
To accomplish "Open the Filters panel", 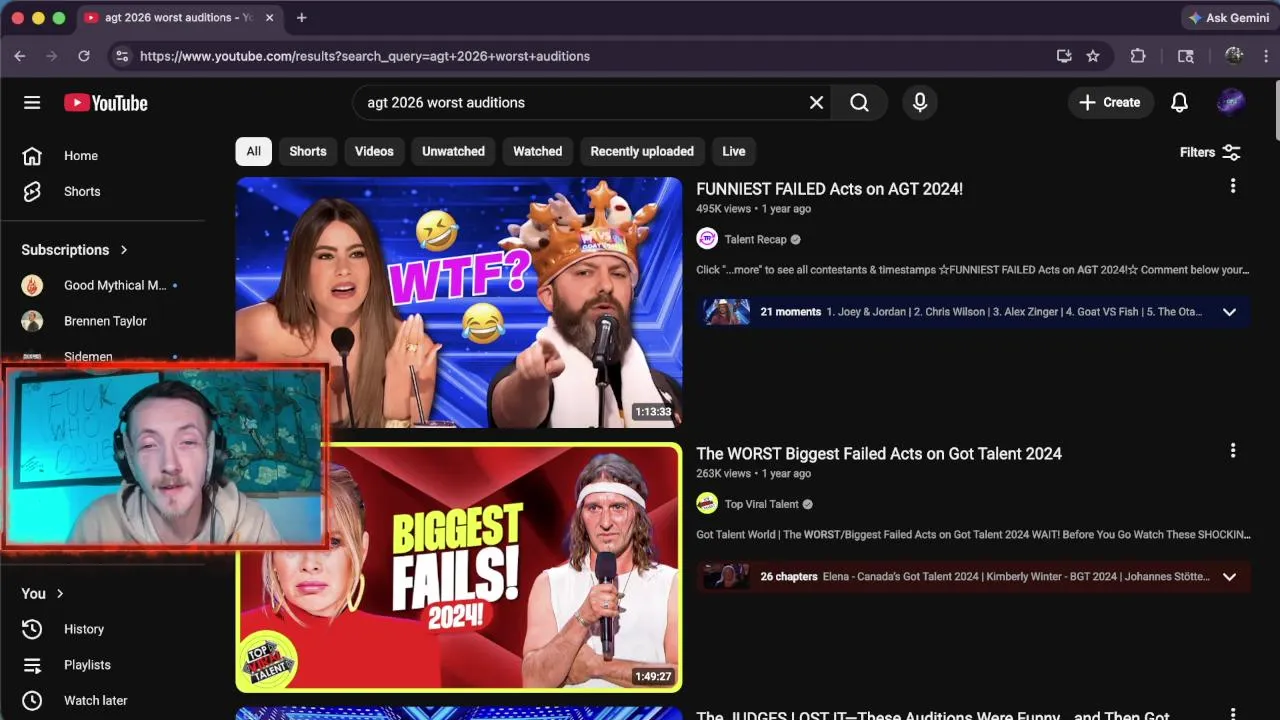I will click(x=1210, y=152).
